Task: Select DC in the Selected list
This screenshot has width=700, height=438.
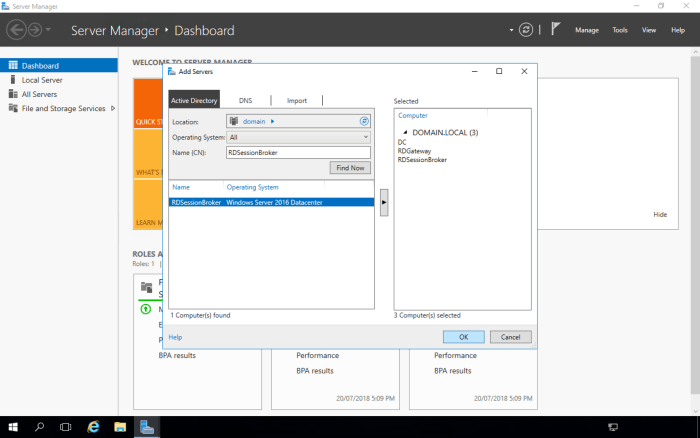Action: point(402,142)
